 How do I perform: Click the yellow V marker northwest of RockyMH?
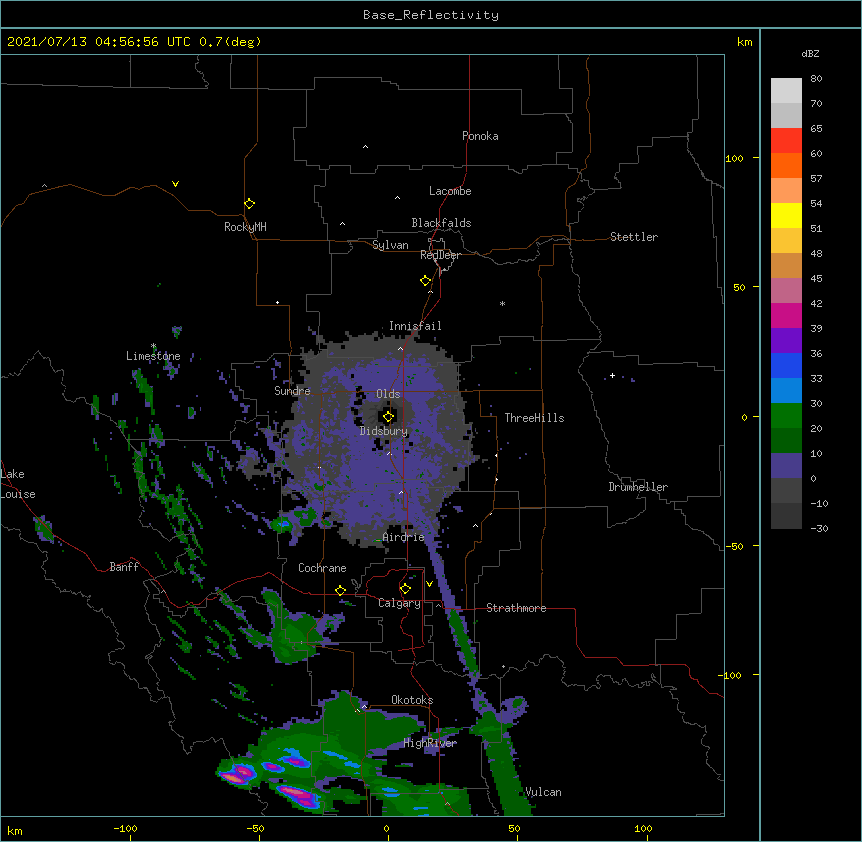pos(175,184)
